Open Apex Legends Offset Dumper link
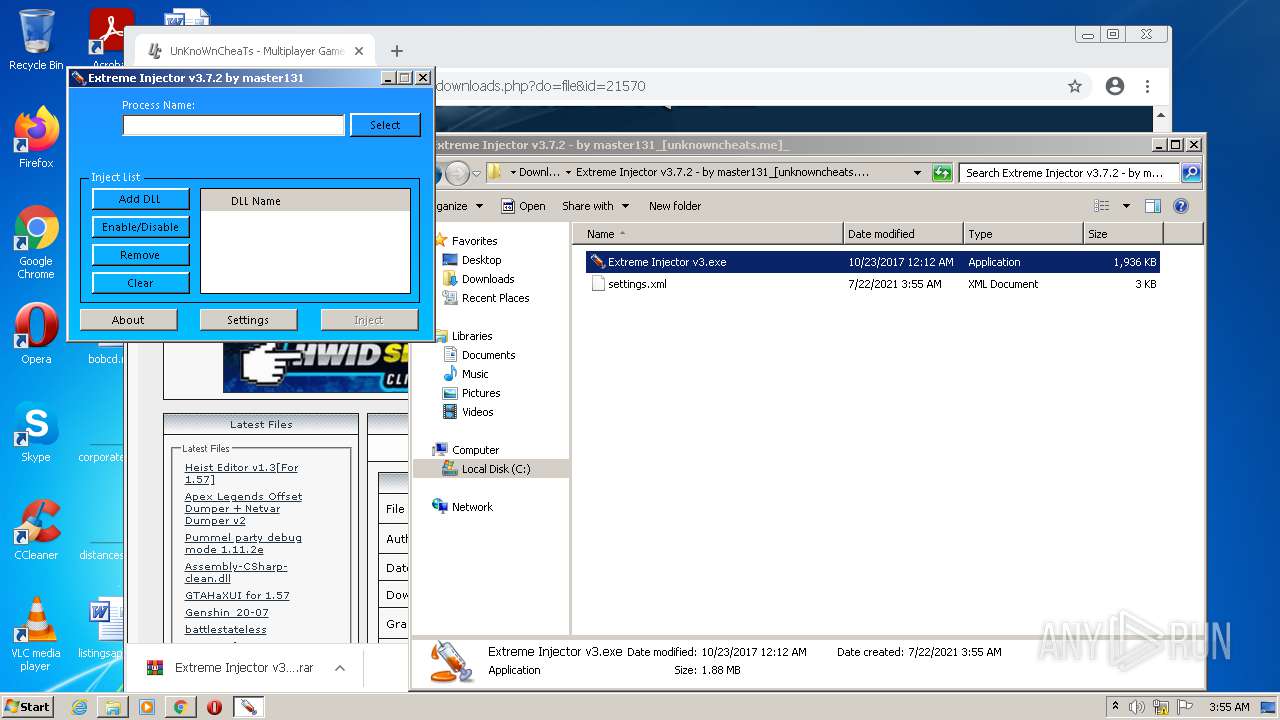The image size is (1280, 720). click(x=243, y=508)
